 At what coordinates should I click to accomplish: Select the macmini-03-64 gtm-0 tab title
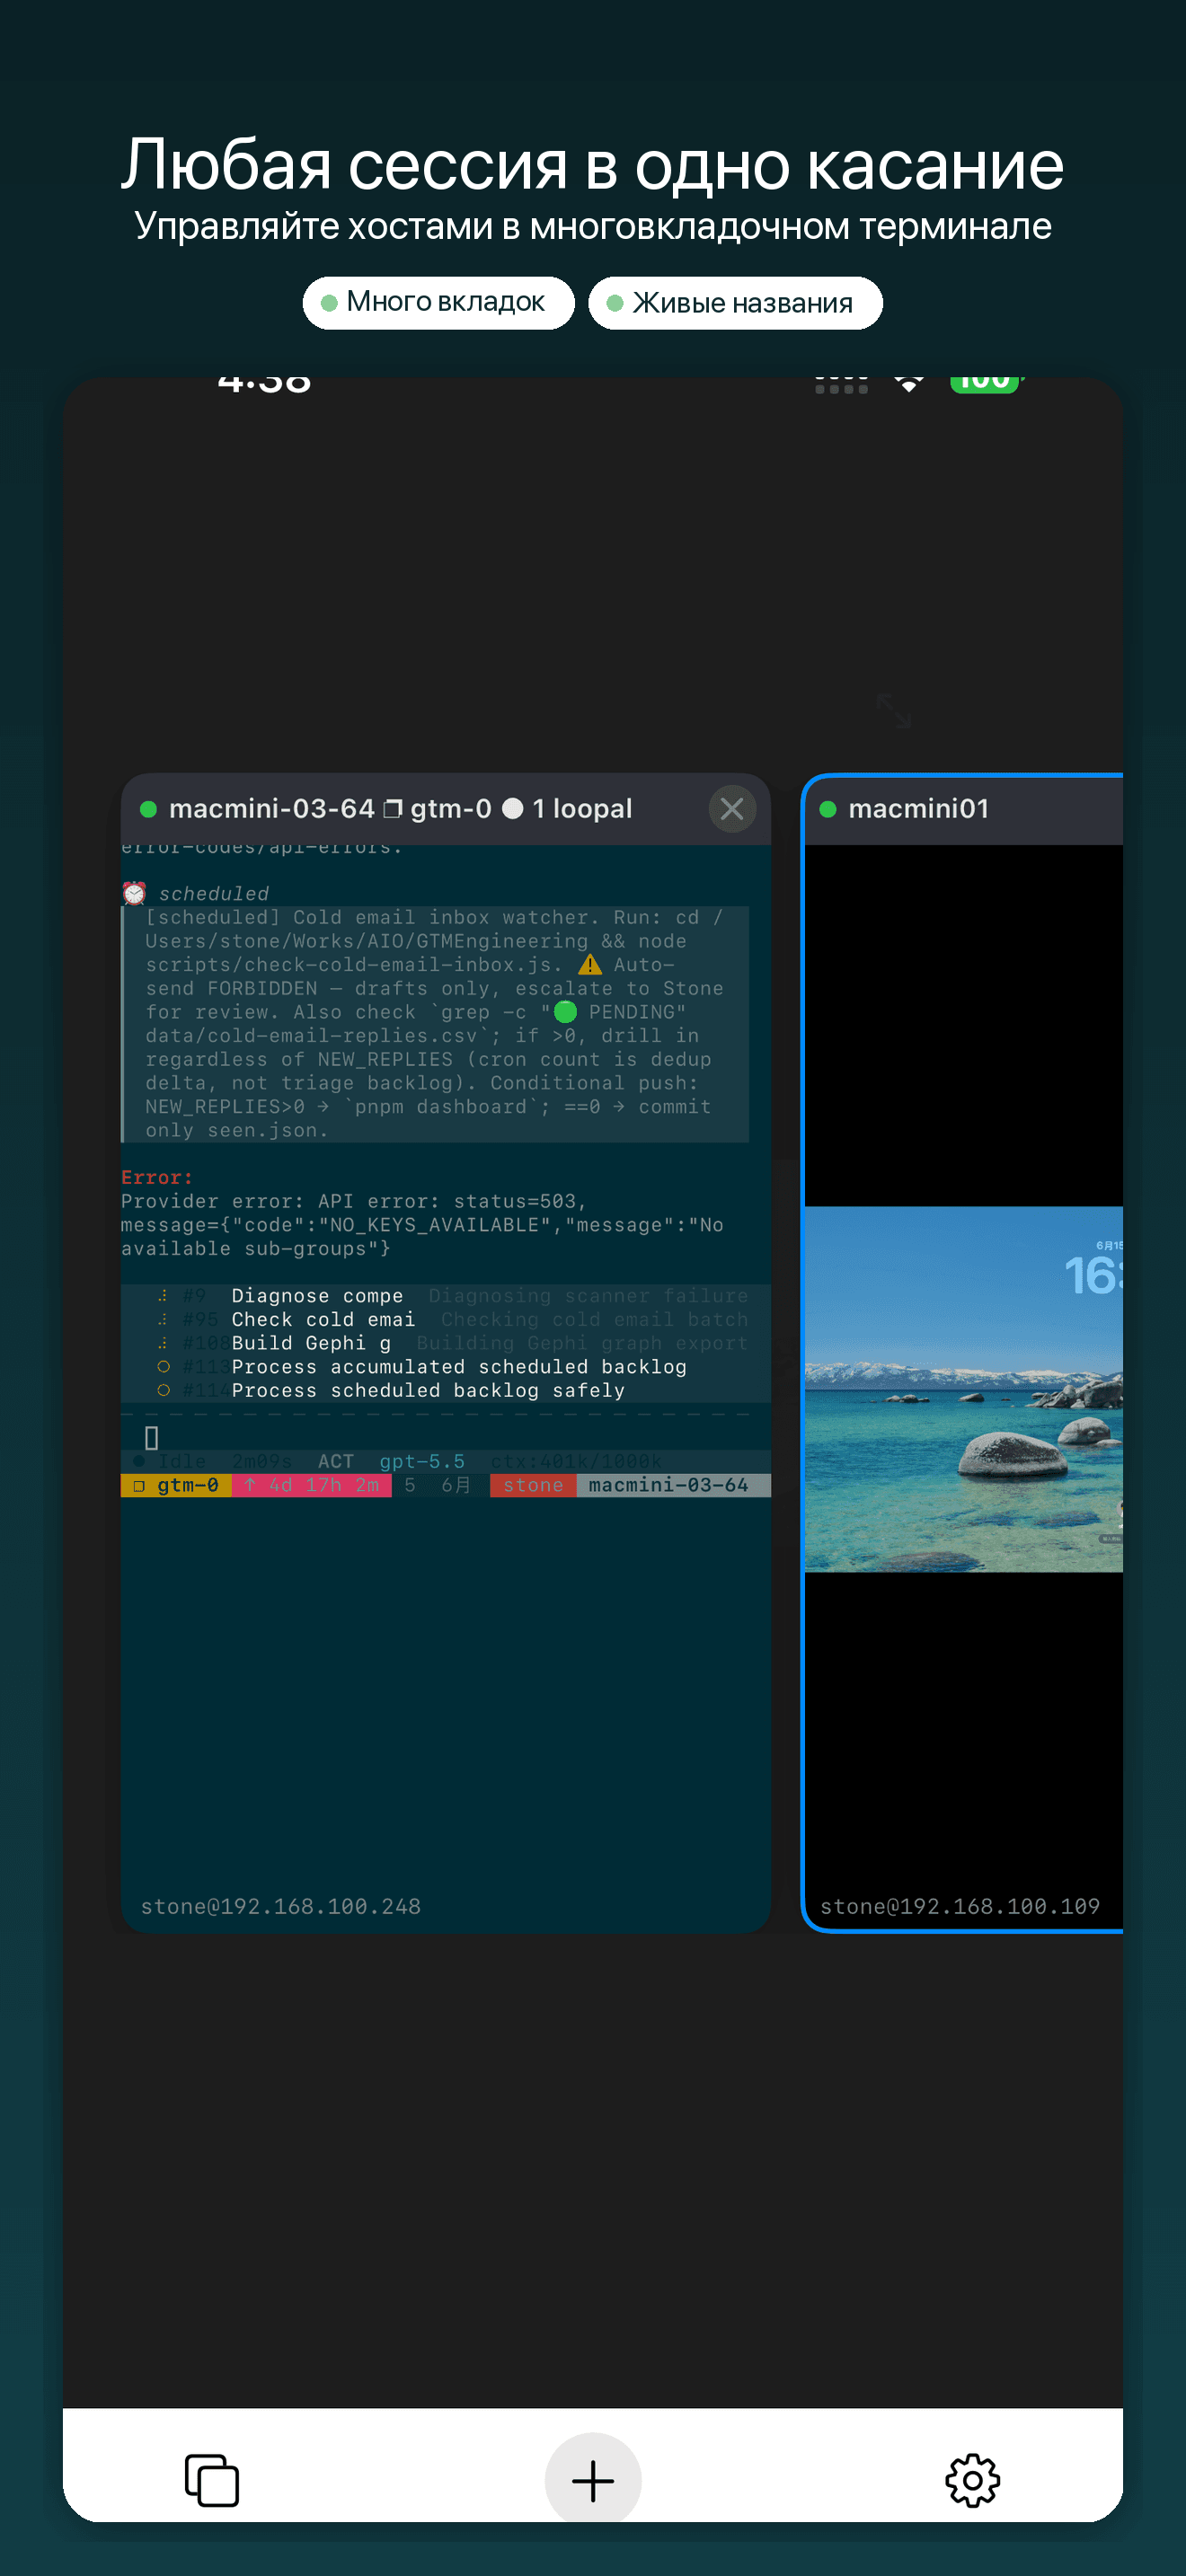point(400,808)
